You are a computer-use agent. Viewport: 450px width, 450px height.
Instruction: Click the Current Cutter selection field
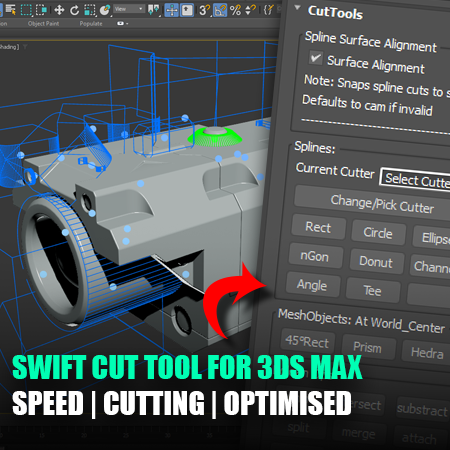[415, 180]
